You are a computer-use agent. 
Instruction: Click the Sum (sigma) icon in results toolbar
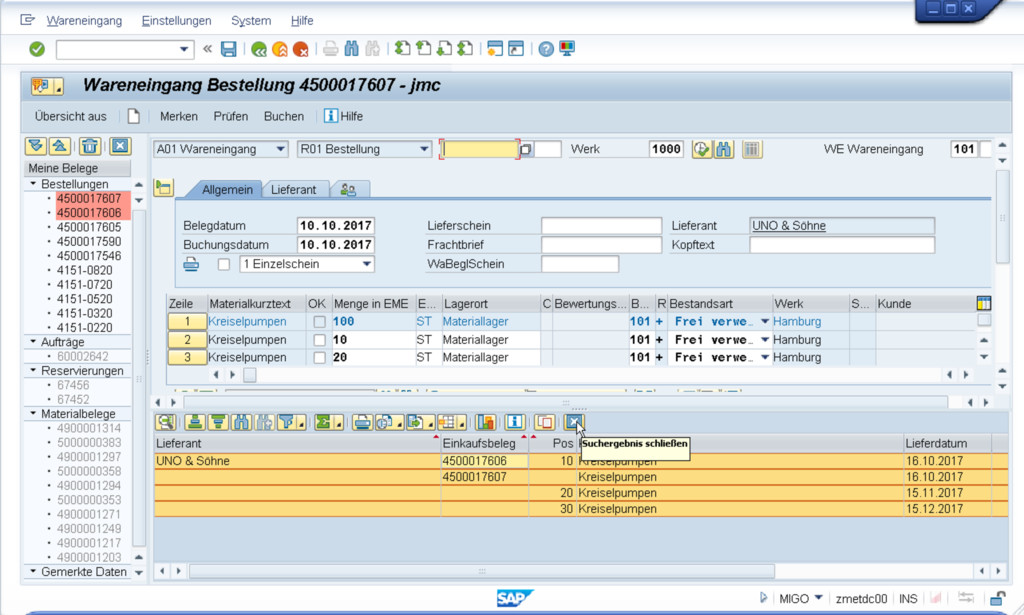[324, 422]
